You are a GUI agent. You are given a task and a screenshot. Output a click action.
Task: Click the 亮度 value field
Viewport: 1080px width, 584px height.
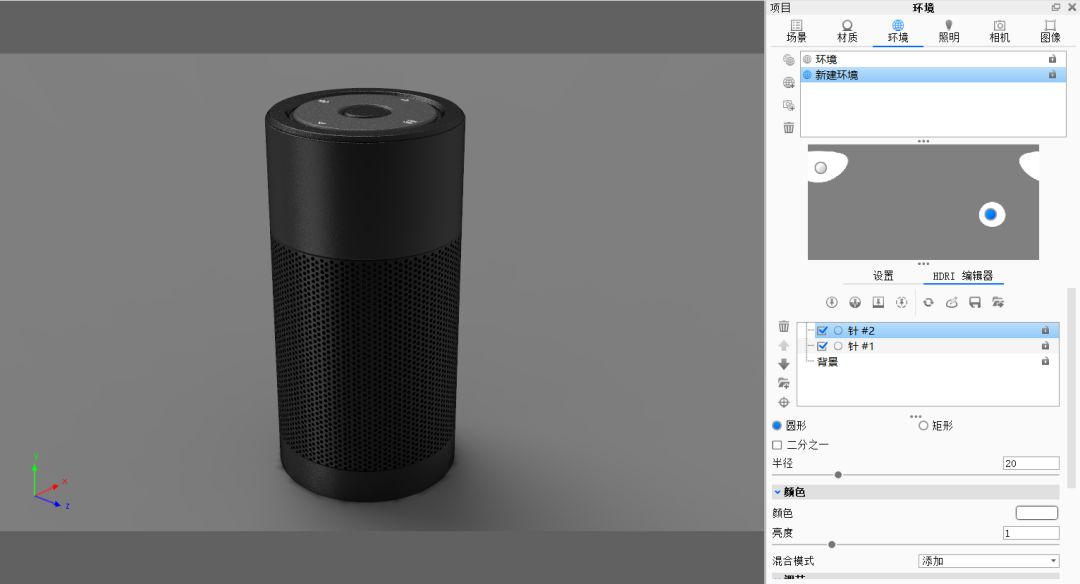point(1030,533)
